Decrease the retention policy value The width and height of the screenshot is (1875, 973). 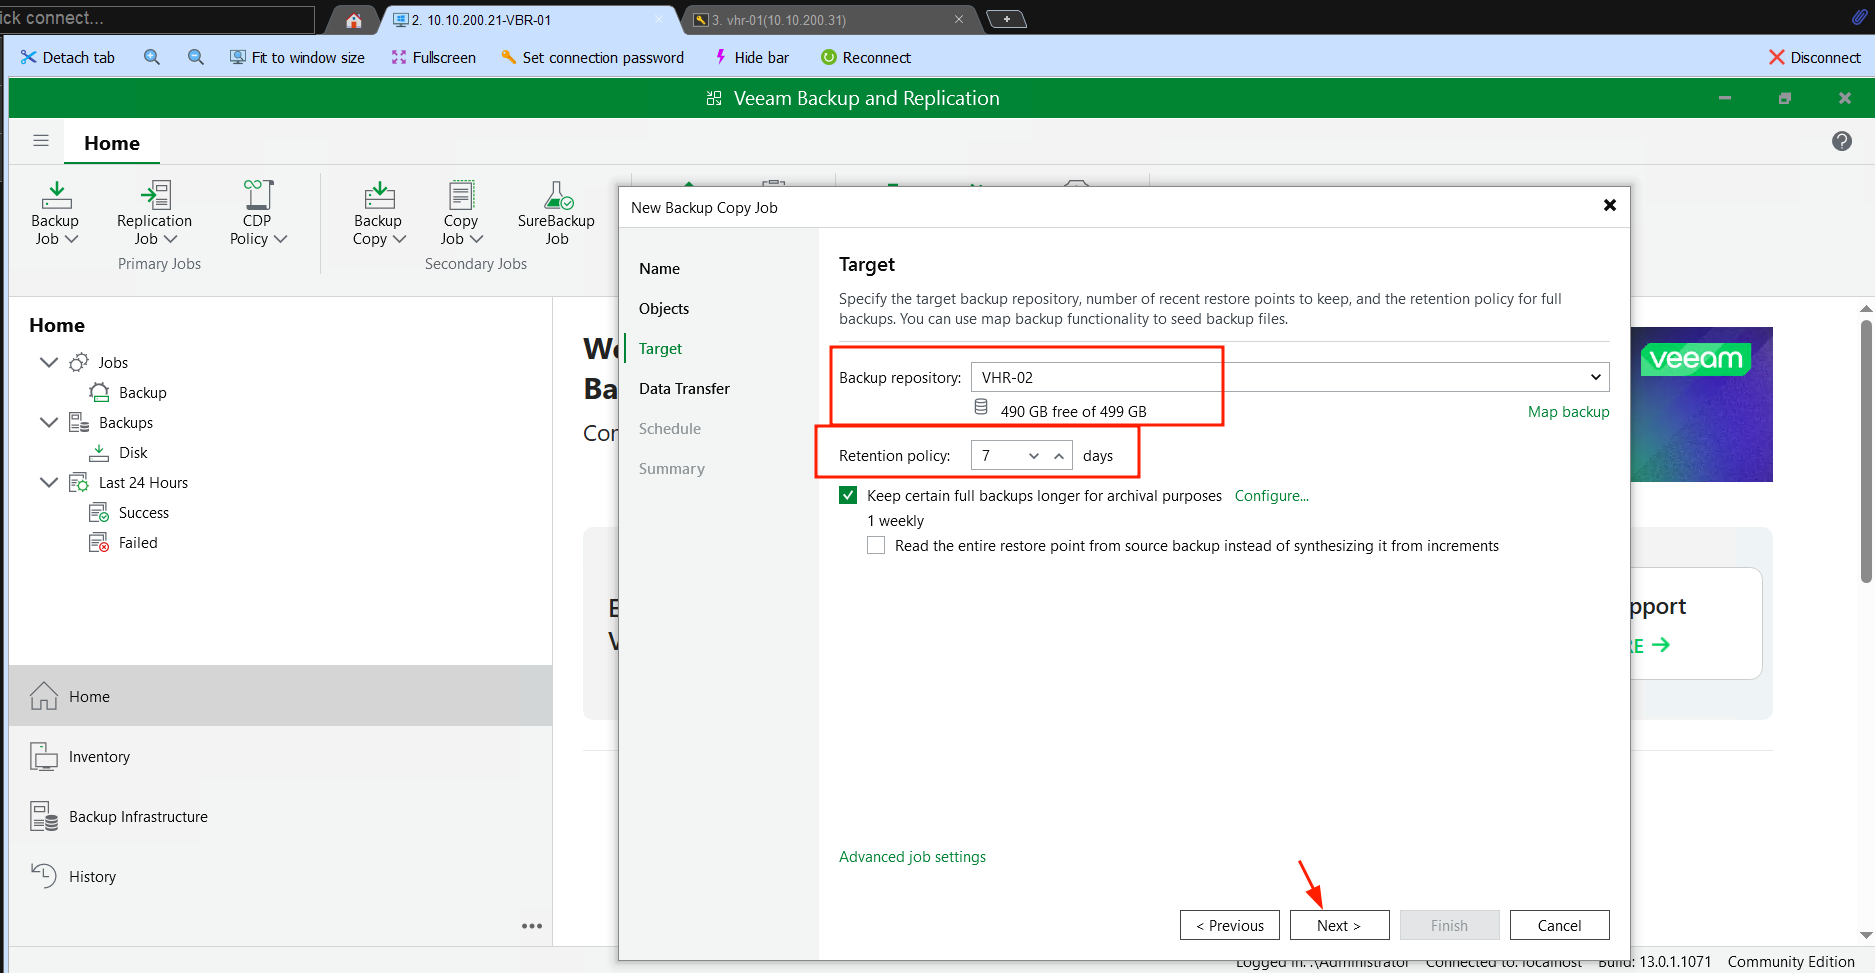coord(1034,456)
